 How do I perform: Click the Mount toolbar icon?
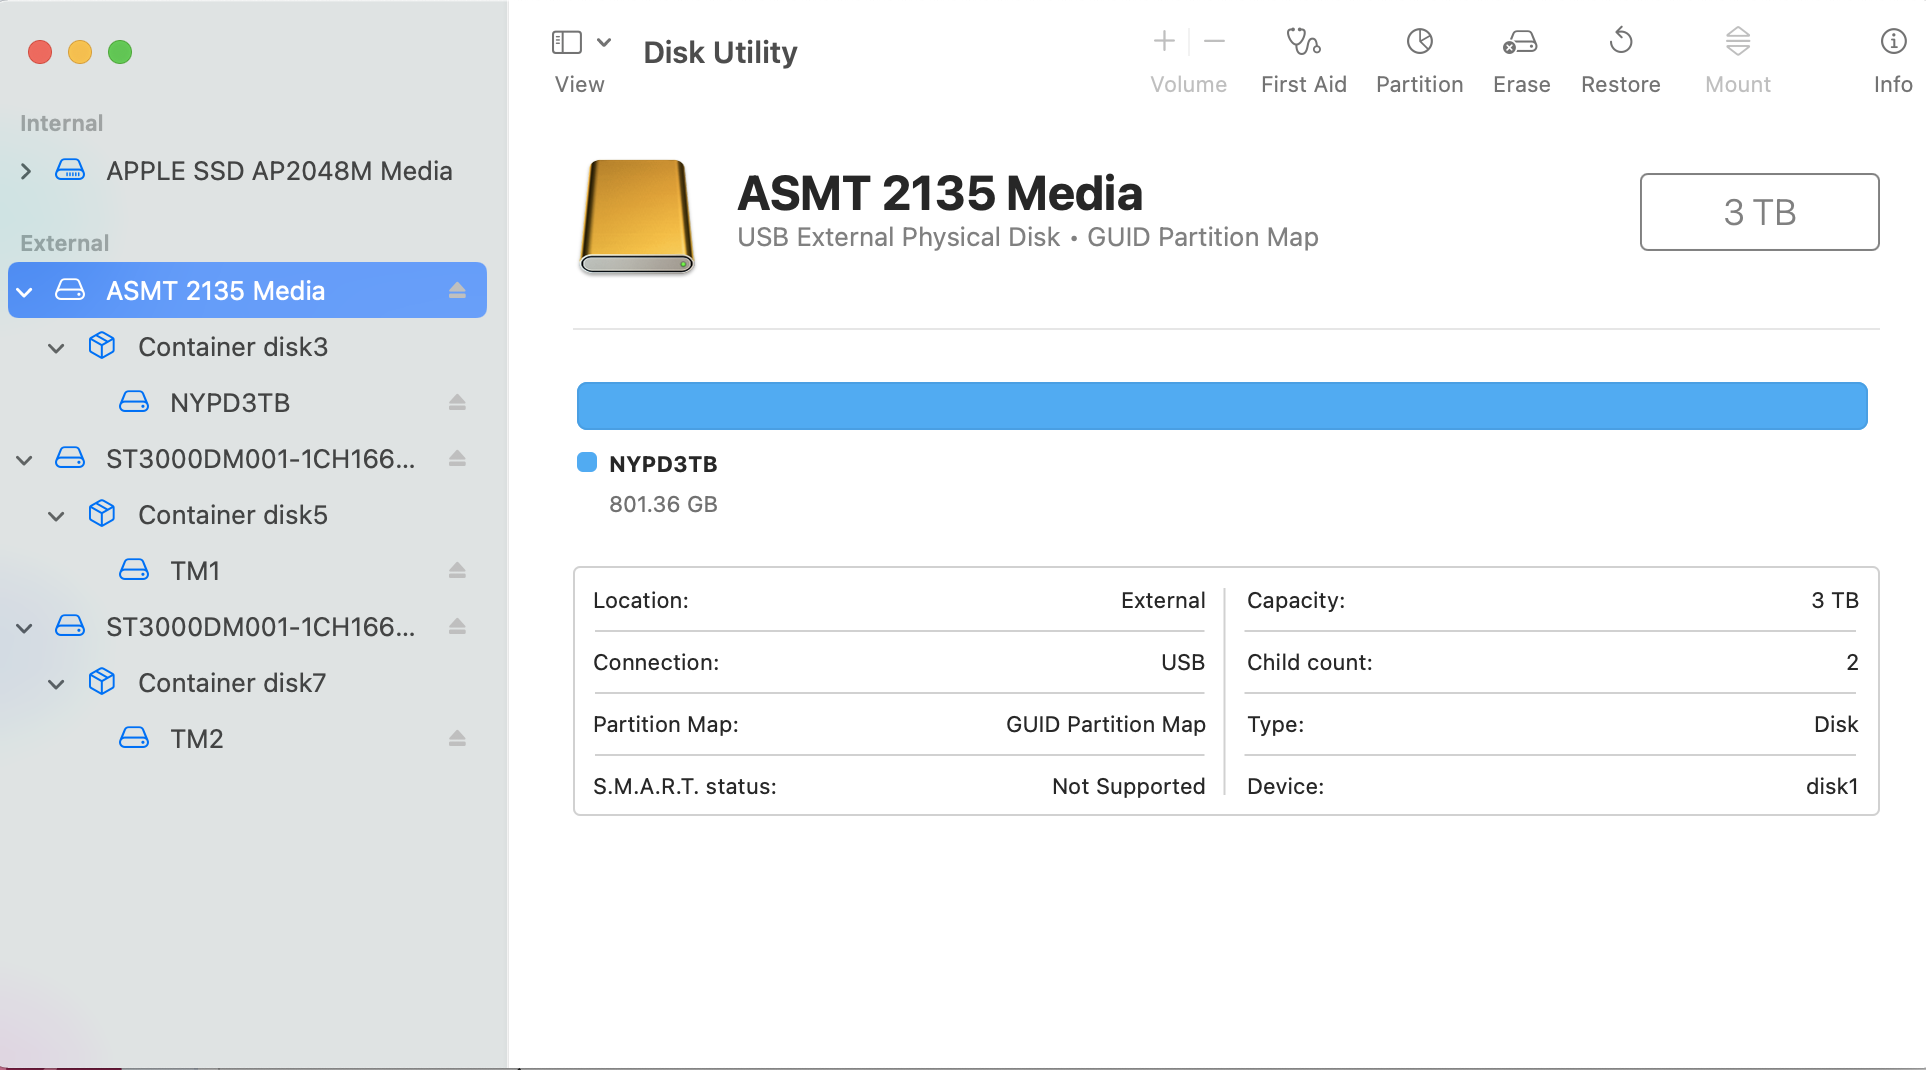pyautogui.click(x=1738, y=41)
